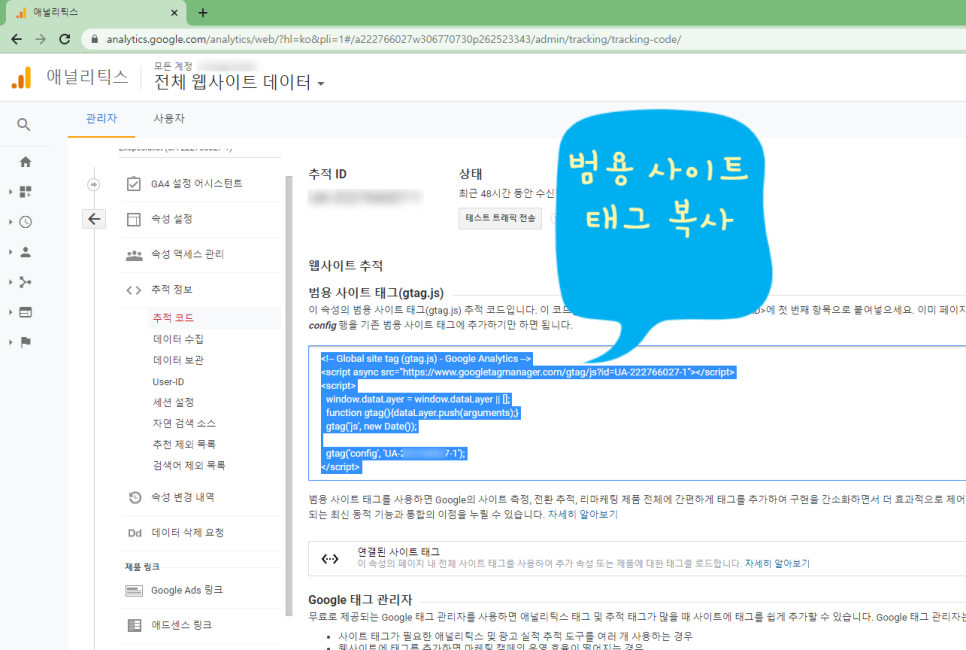This screenshot has height=650, width=966.
Task: Open 속성 변경 내역 menu item
Action: point(200,497)
